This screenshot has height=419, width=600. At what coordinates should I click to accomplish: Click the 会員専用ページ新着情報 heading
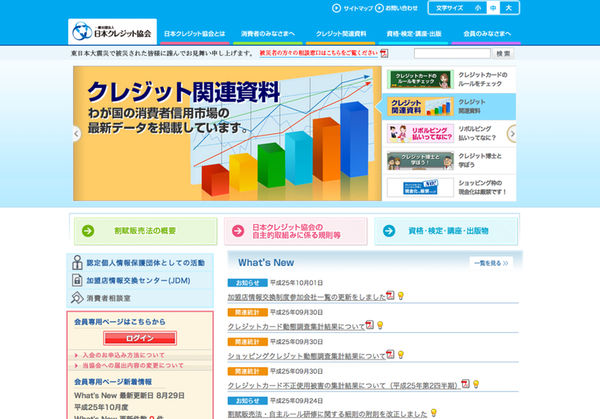[113, 382]
